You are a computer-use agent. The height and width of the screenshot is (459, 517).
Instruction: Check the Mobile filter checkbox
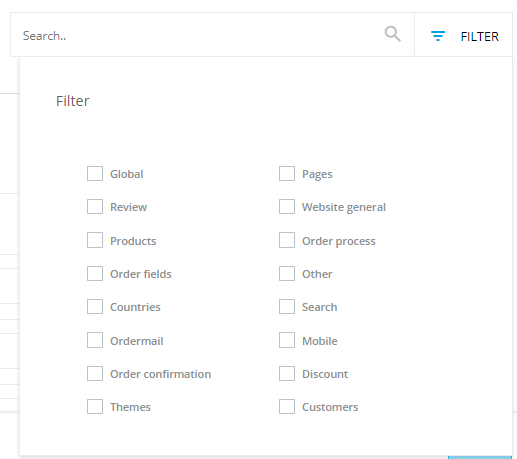coord(287,340)
